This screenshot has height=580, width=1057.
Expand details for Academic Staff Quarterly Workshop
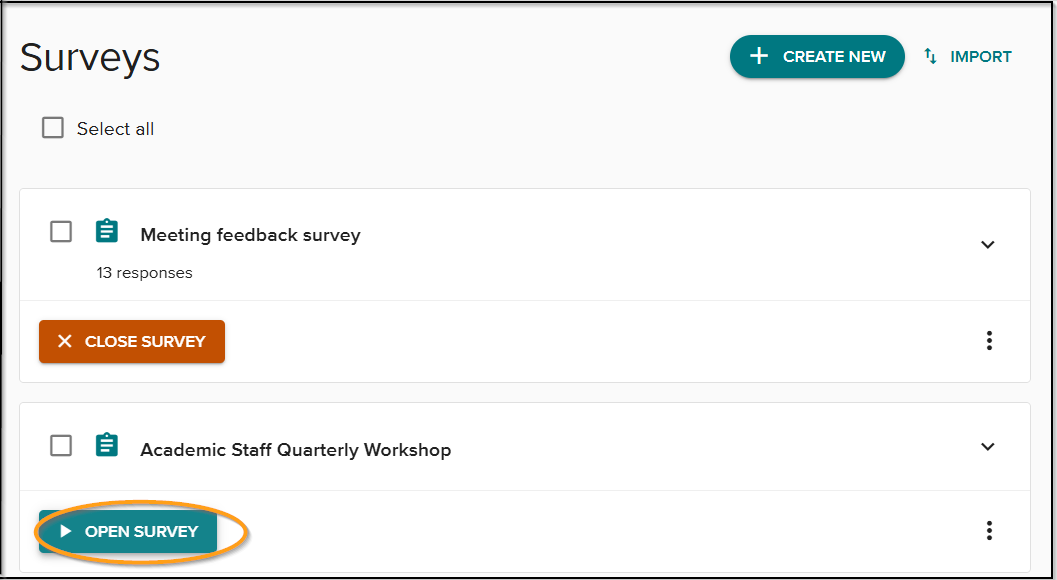(x=988, y=447)
